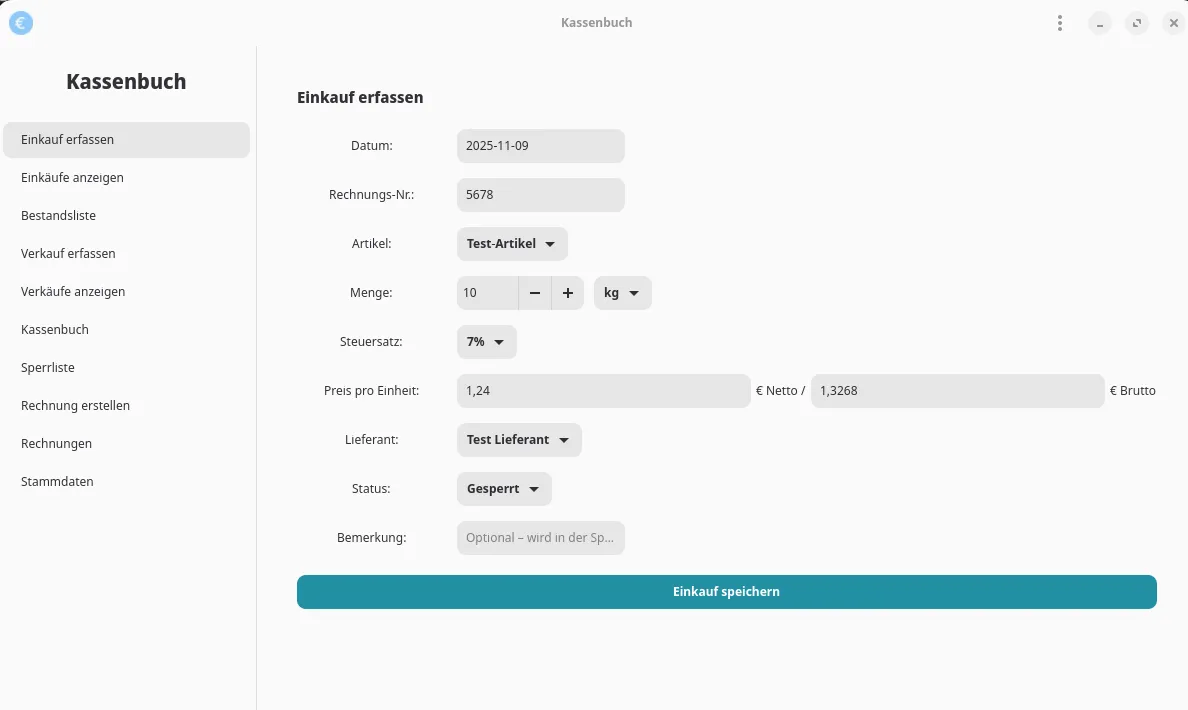The width and height of the screenshot is (1188, 710).
Task: Change the Status dropdown from Gesperrt
Action: 504,489
